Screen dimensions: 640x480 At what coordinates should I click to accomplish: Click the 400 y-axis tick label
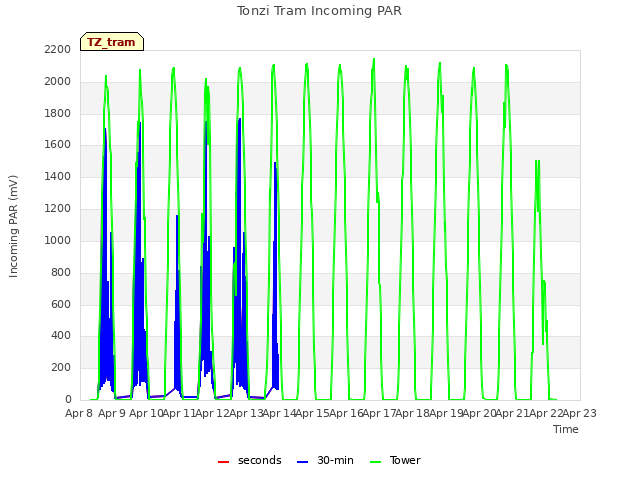coord(61,336)
